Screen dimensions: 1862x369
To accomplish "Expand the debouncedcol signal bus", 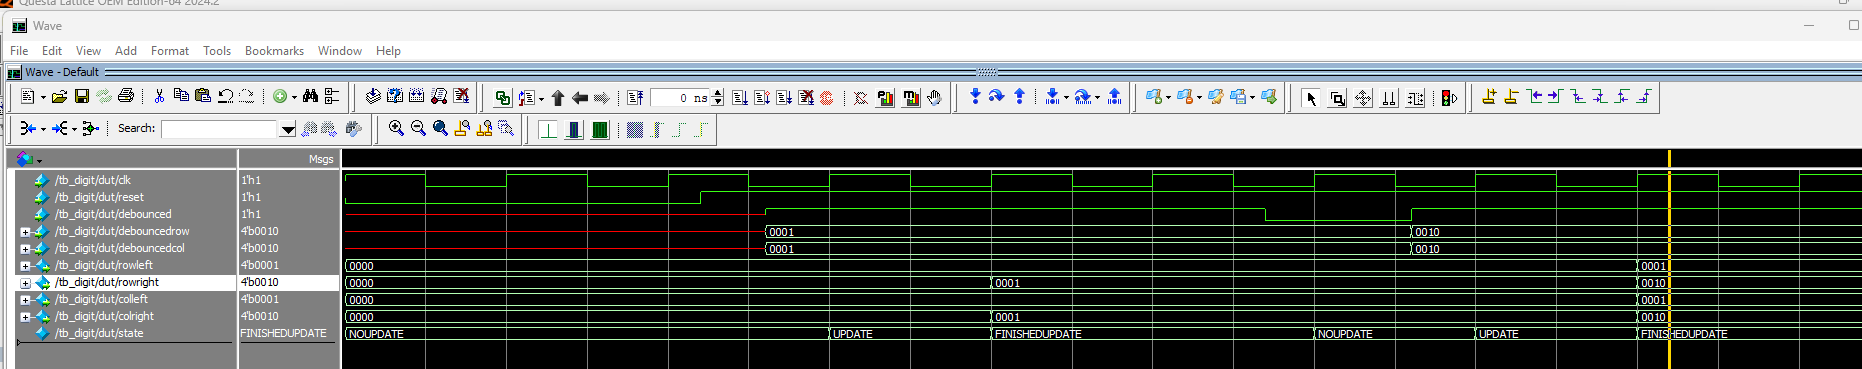I will tap(25, 249).
